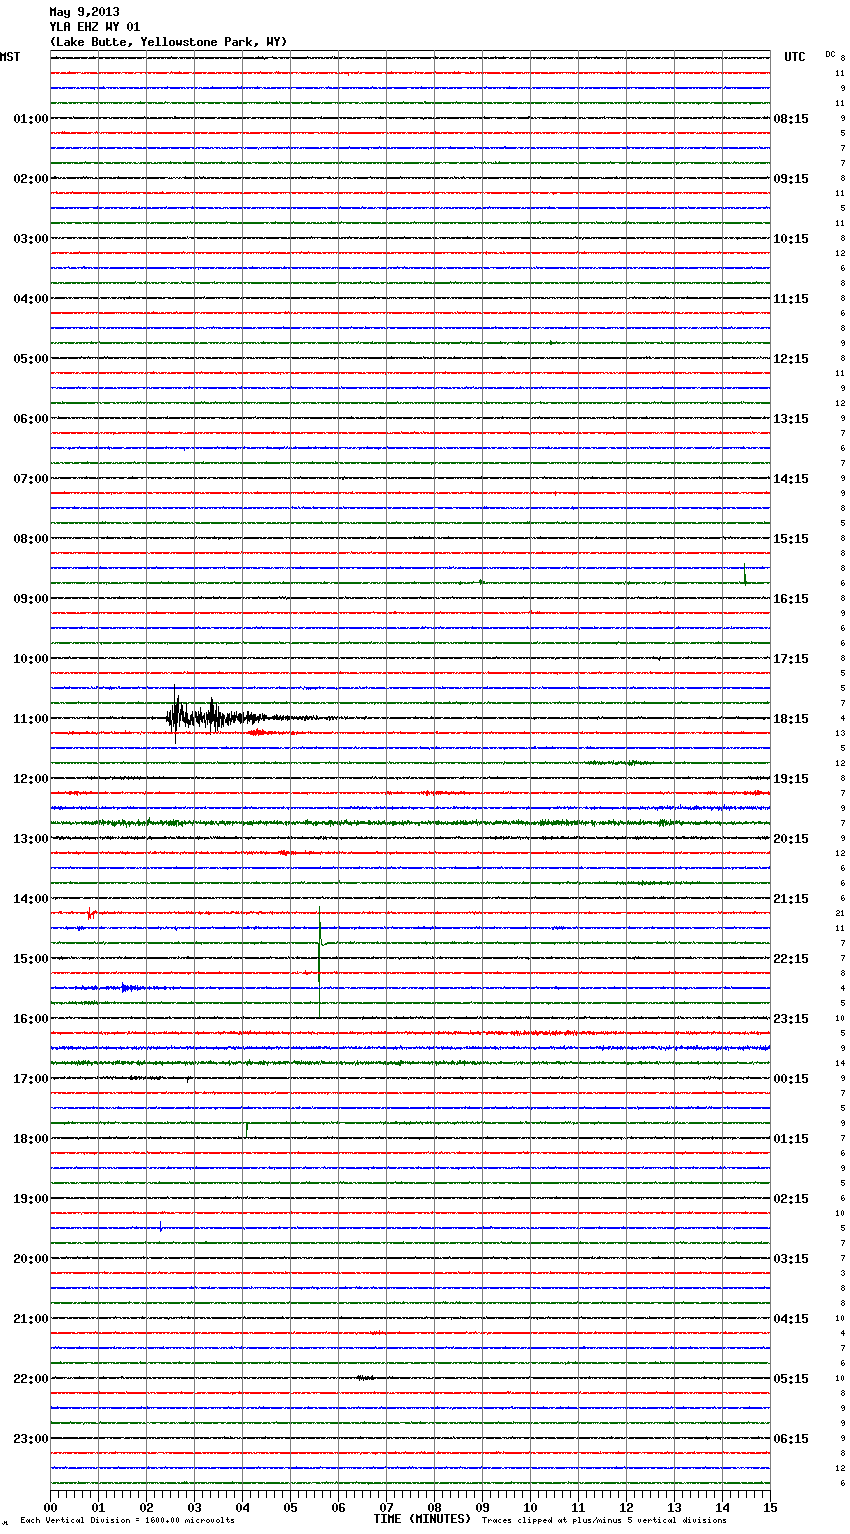Click the 'DC' column header
The image size is (850, 1534).
pos(830,54)
